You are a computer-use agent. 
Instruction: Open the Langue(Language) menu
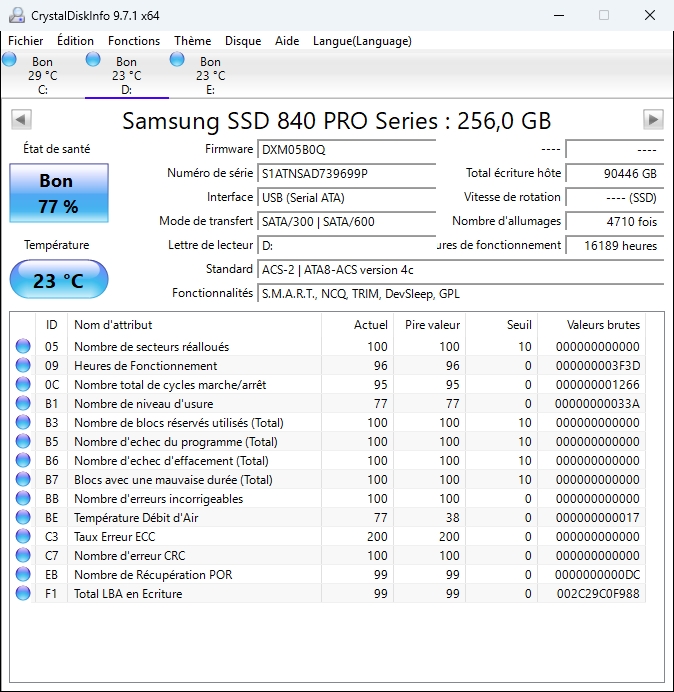[362, 41]
